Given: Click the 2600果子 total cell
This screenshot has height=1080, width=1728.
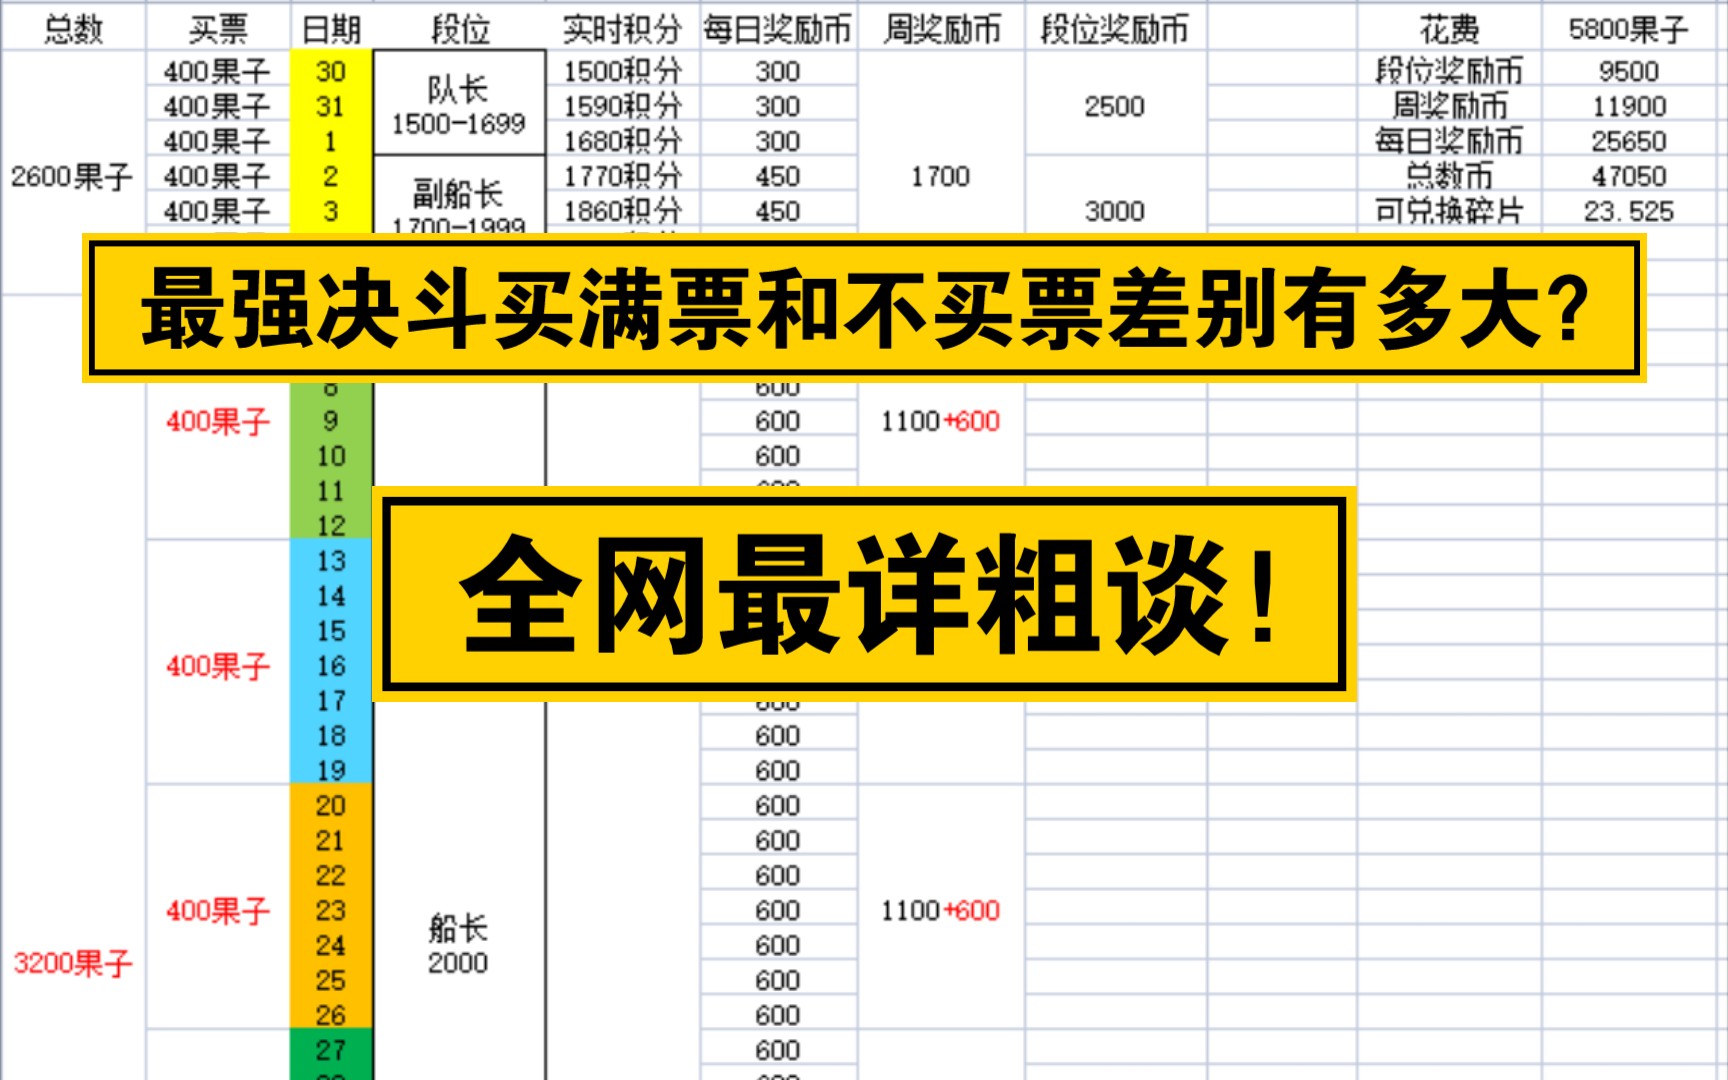Looking at the screenshot, I should 72,177.
